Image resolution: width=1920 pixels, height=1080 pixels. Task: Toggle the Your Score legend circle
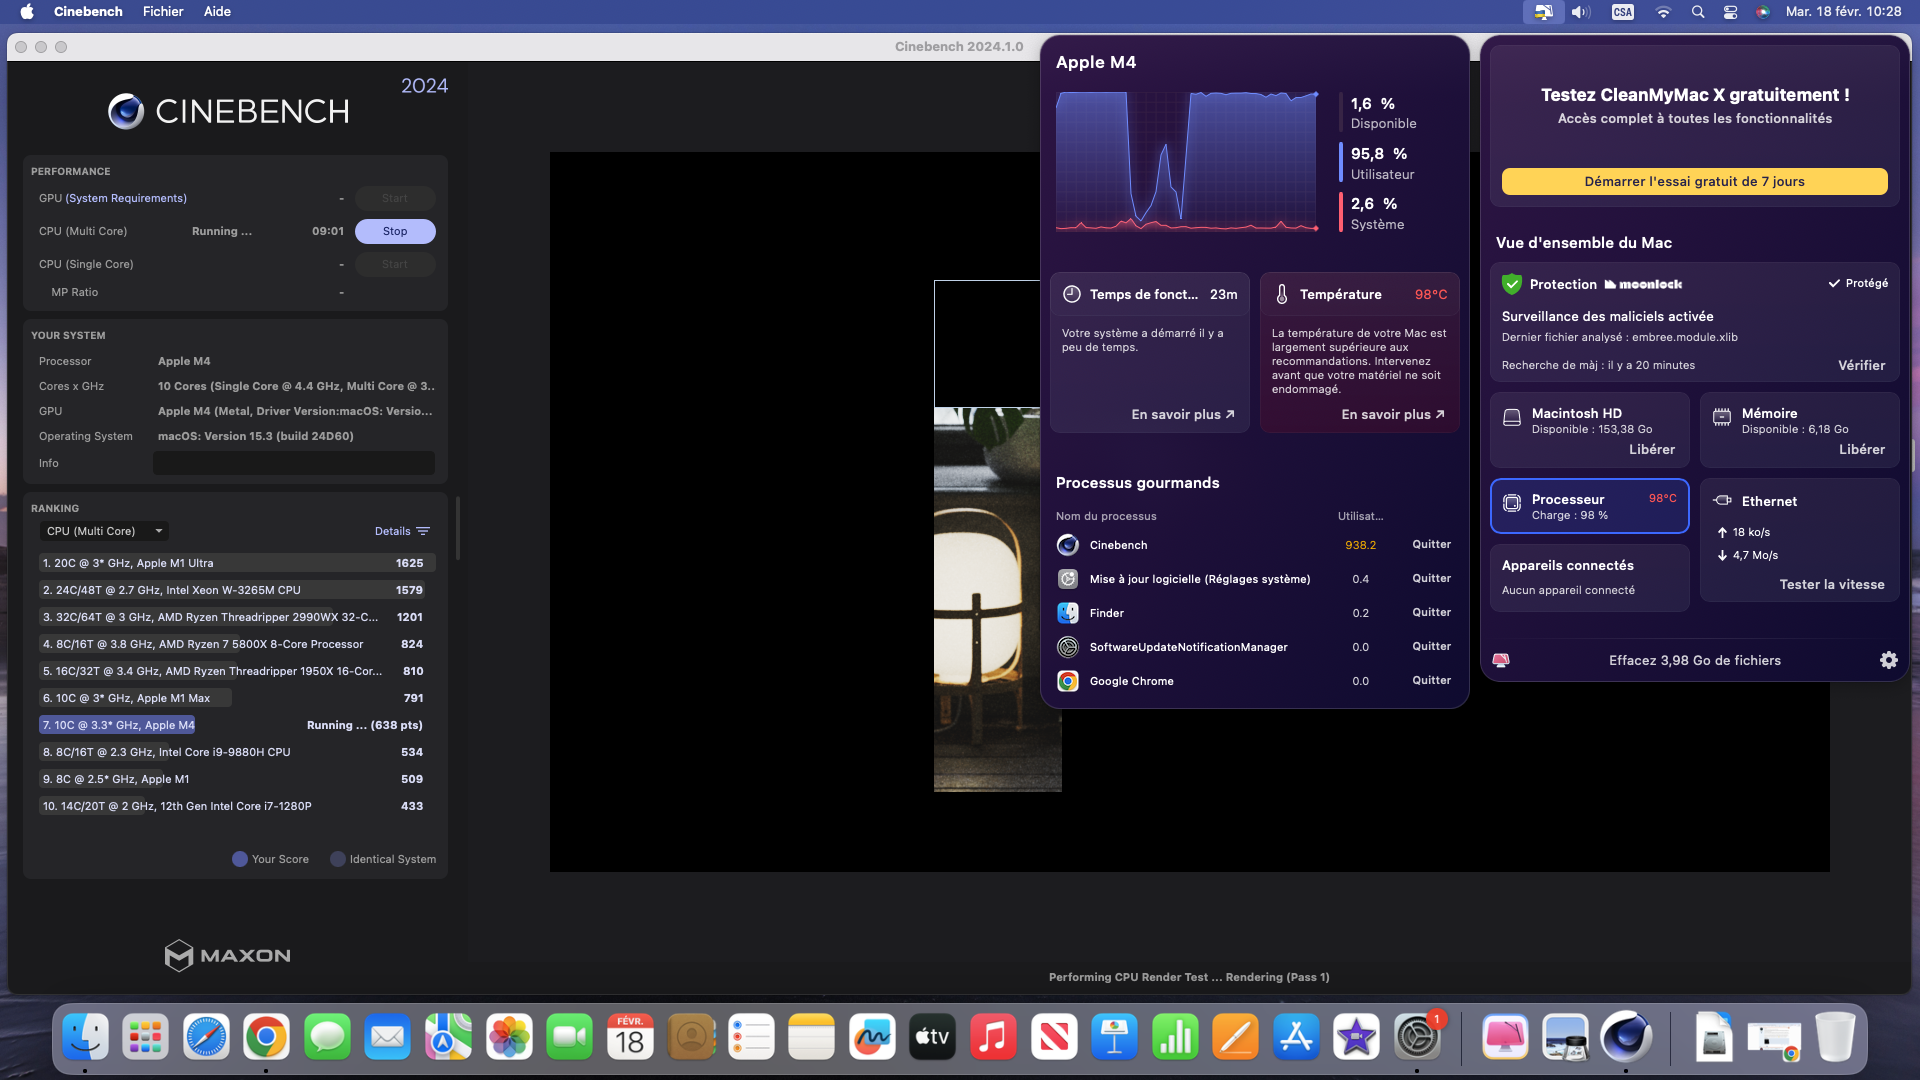pos(240,859)
